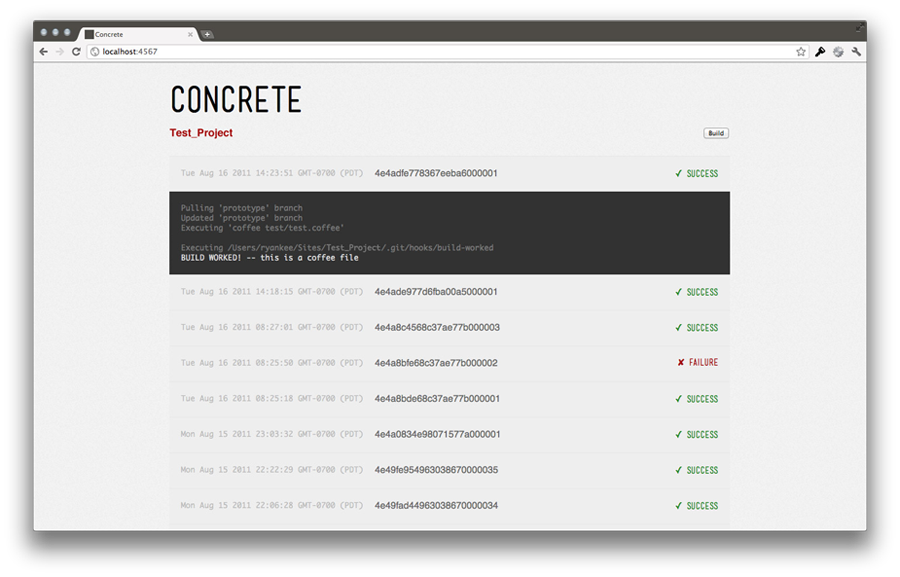Expand build 4e4ade977d6fba00a5000001 row
900x577 pixels.
(x=436, y=292)
